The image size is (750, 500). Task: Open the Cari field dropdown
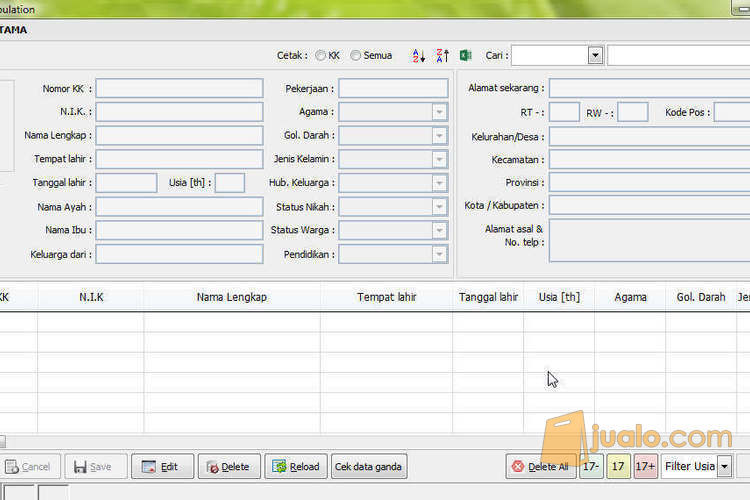[595, 56]
